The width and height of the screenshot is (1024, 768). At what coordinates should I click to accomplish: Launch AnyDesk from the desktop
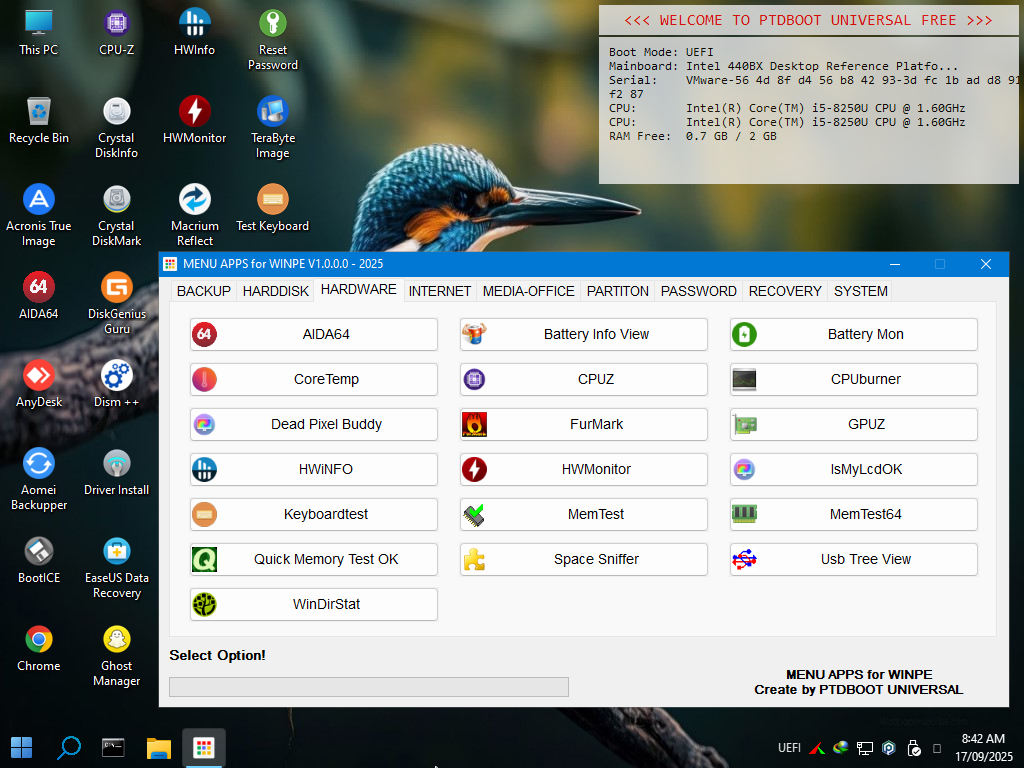pyautogui.click(x=39, y=376)
